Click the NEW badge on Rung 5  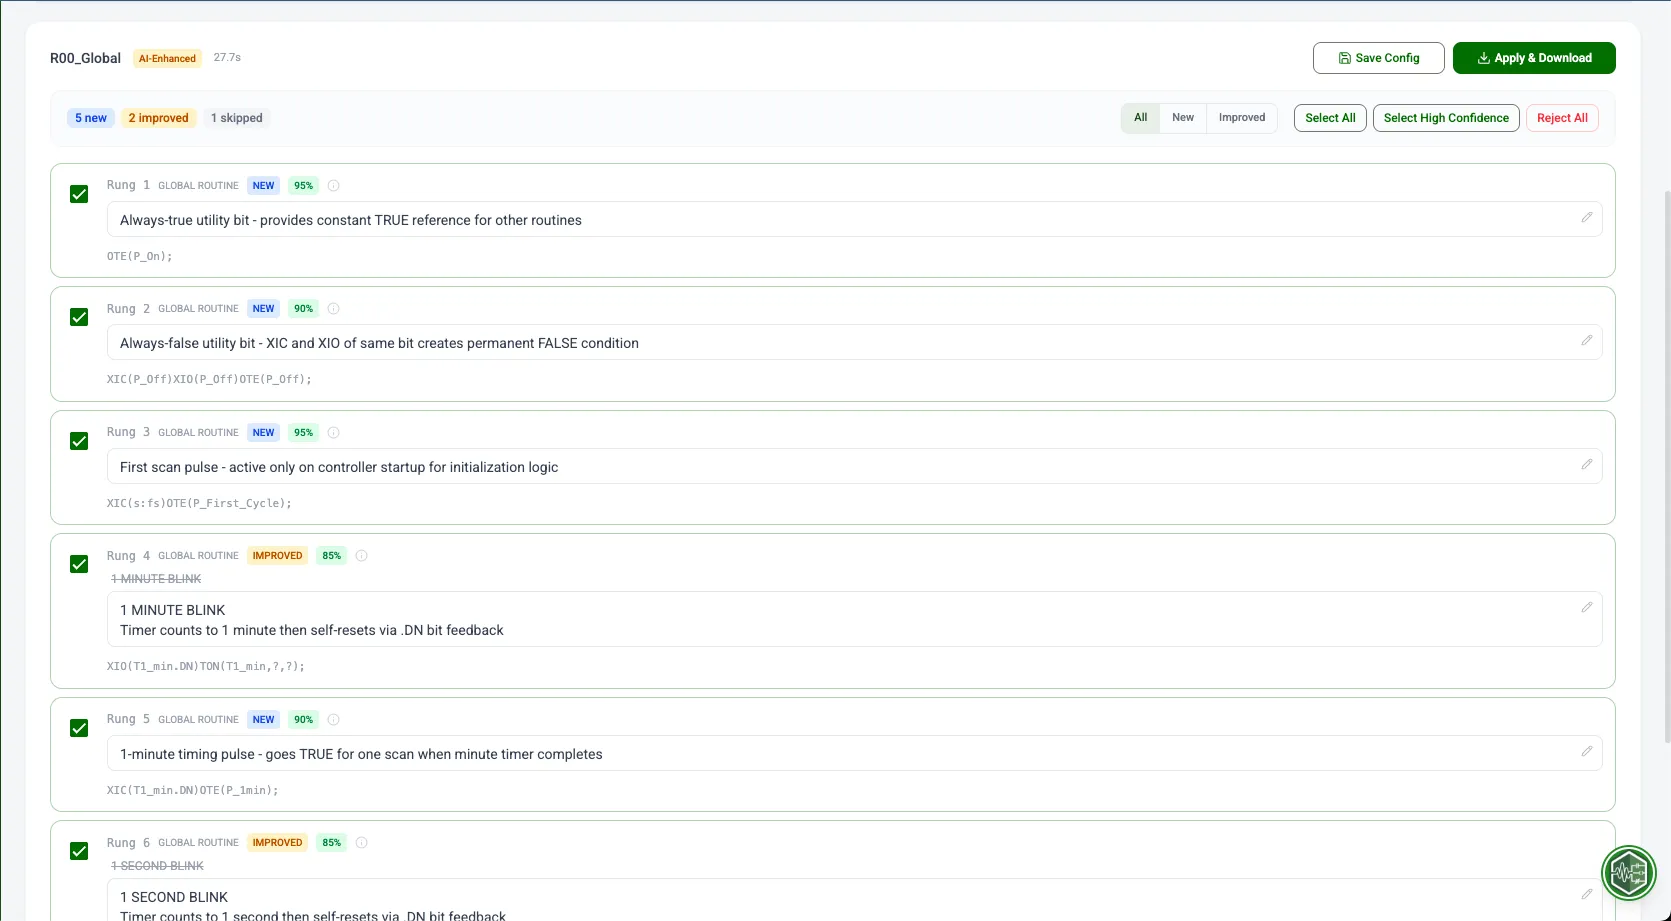(263, 720)
